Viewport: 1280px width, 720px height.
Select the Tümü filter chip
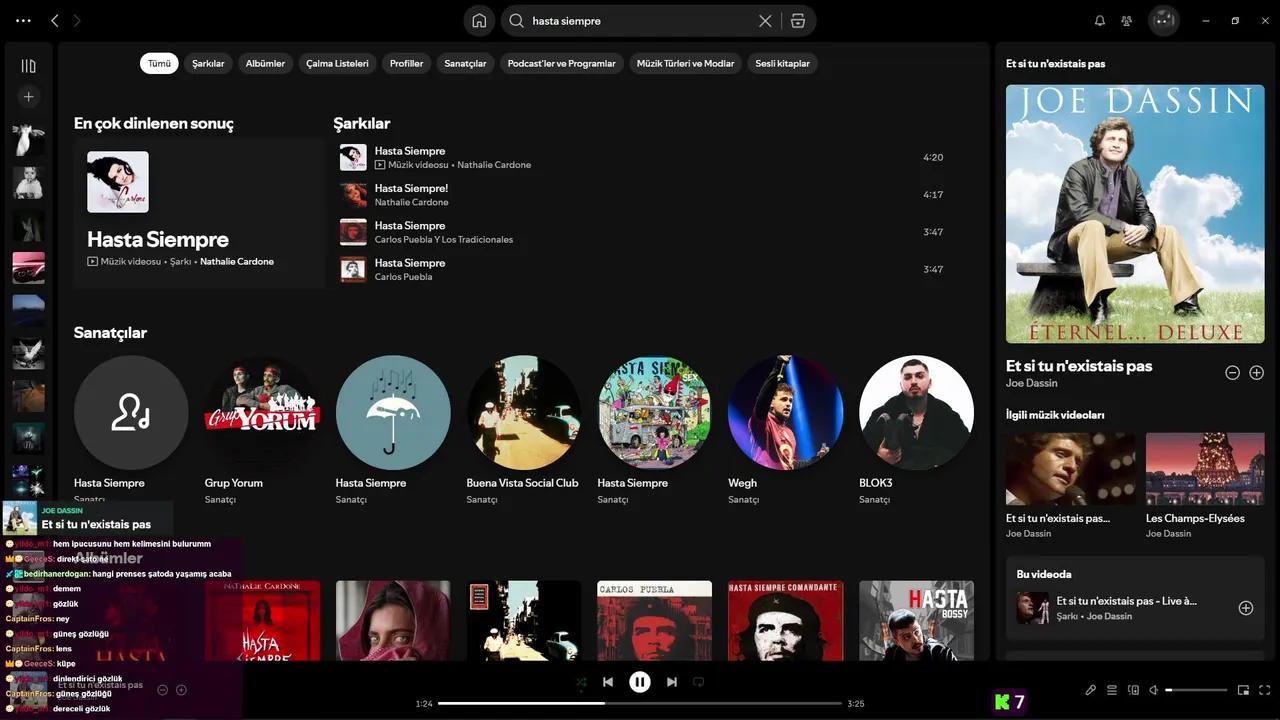159,63
